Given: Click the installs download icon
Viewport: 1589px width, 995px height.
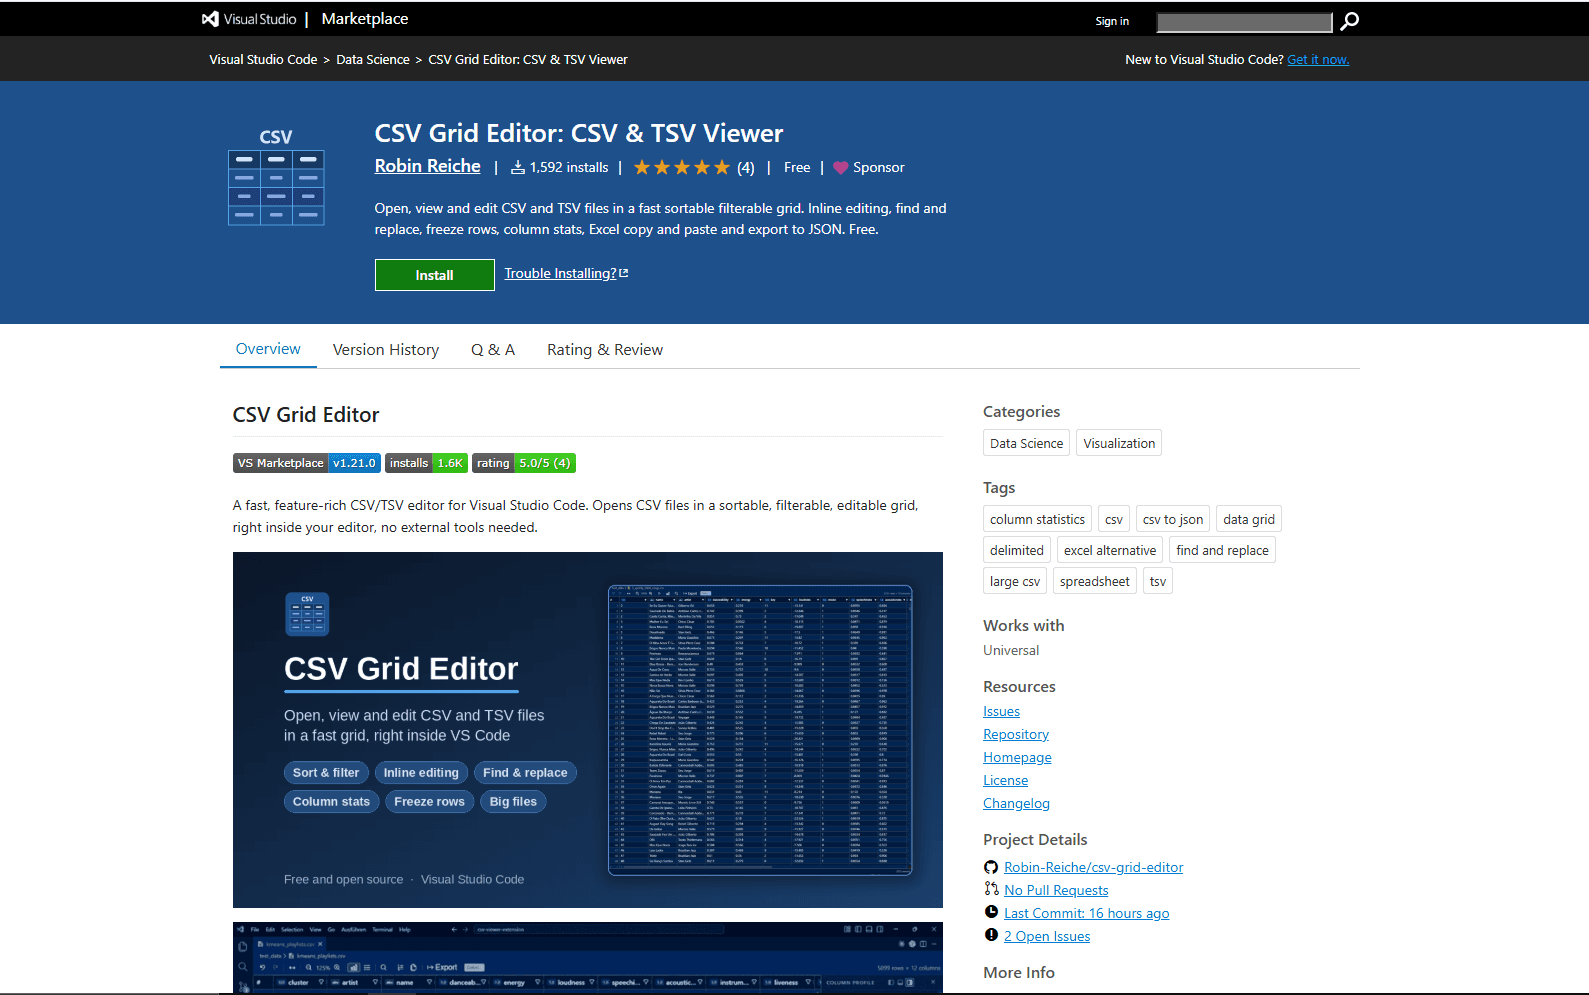Looking at the screenshot, I should (x=518, y=168).
